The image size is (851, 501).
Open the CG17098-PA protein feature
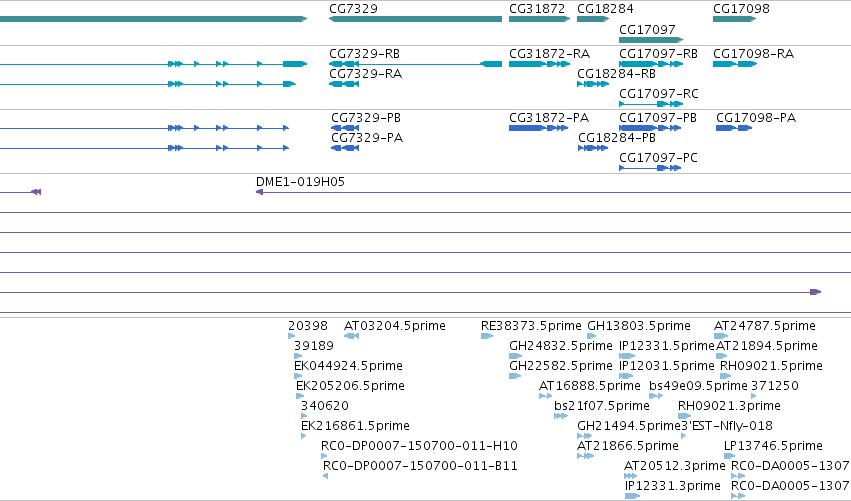(734, 128)
